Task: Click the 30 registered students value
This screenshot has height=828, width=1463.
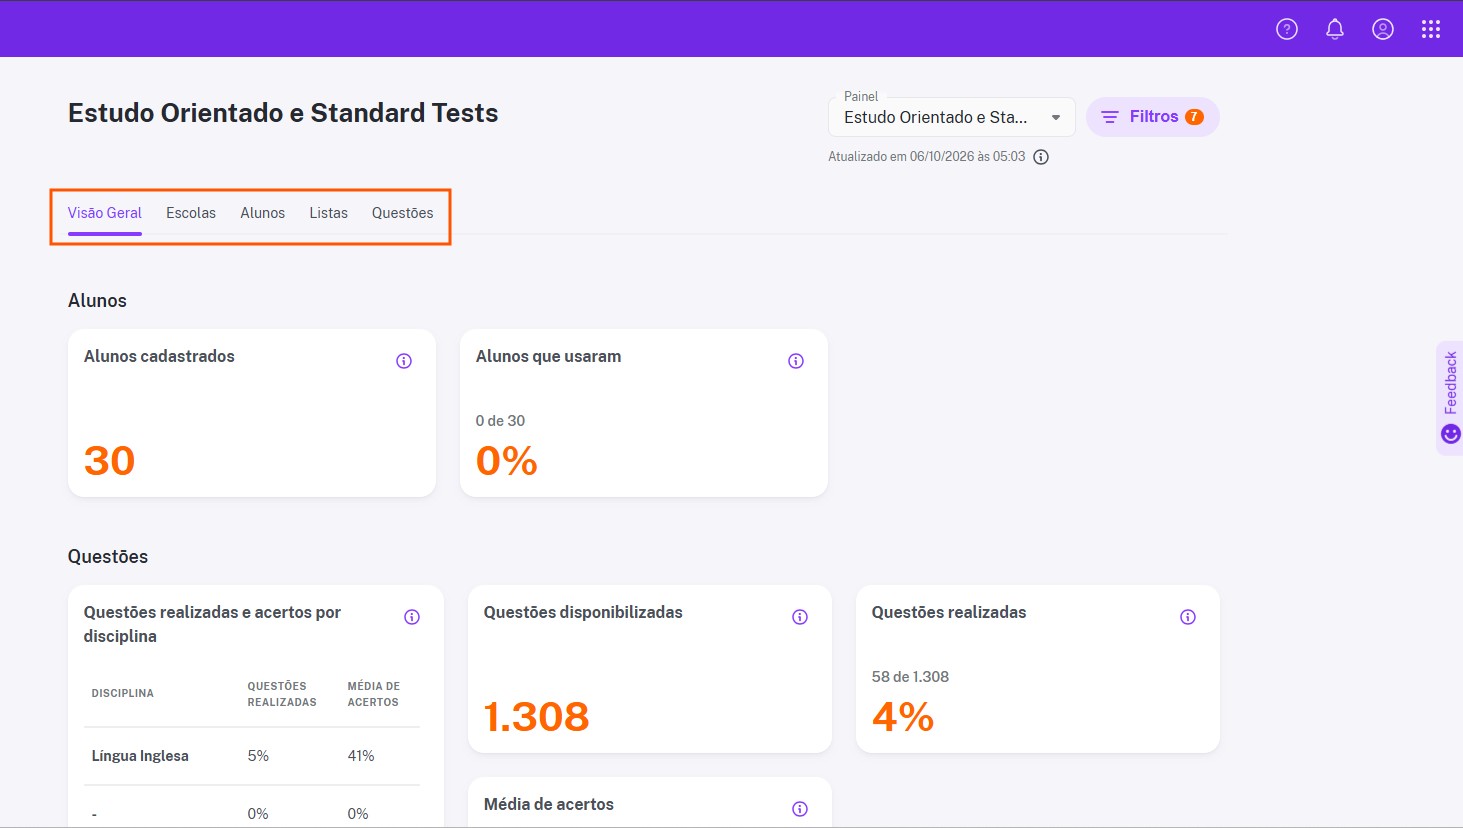Action: tap(109, 461)
